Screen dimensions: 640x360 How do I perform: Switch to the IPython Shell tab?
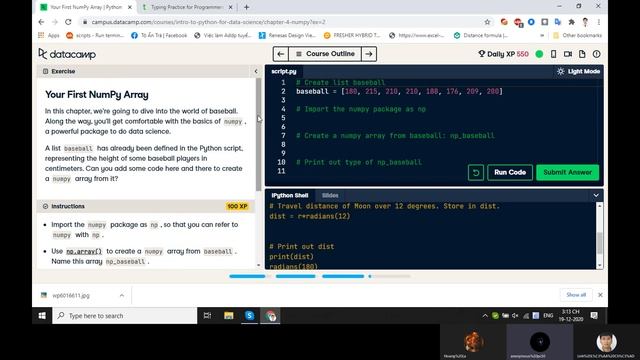point(290,196)
